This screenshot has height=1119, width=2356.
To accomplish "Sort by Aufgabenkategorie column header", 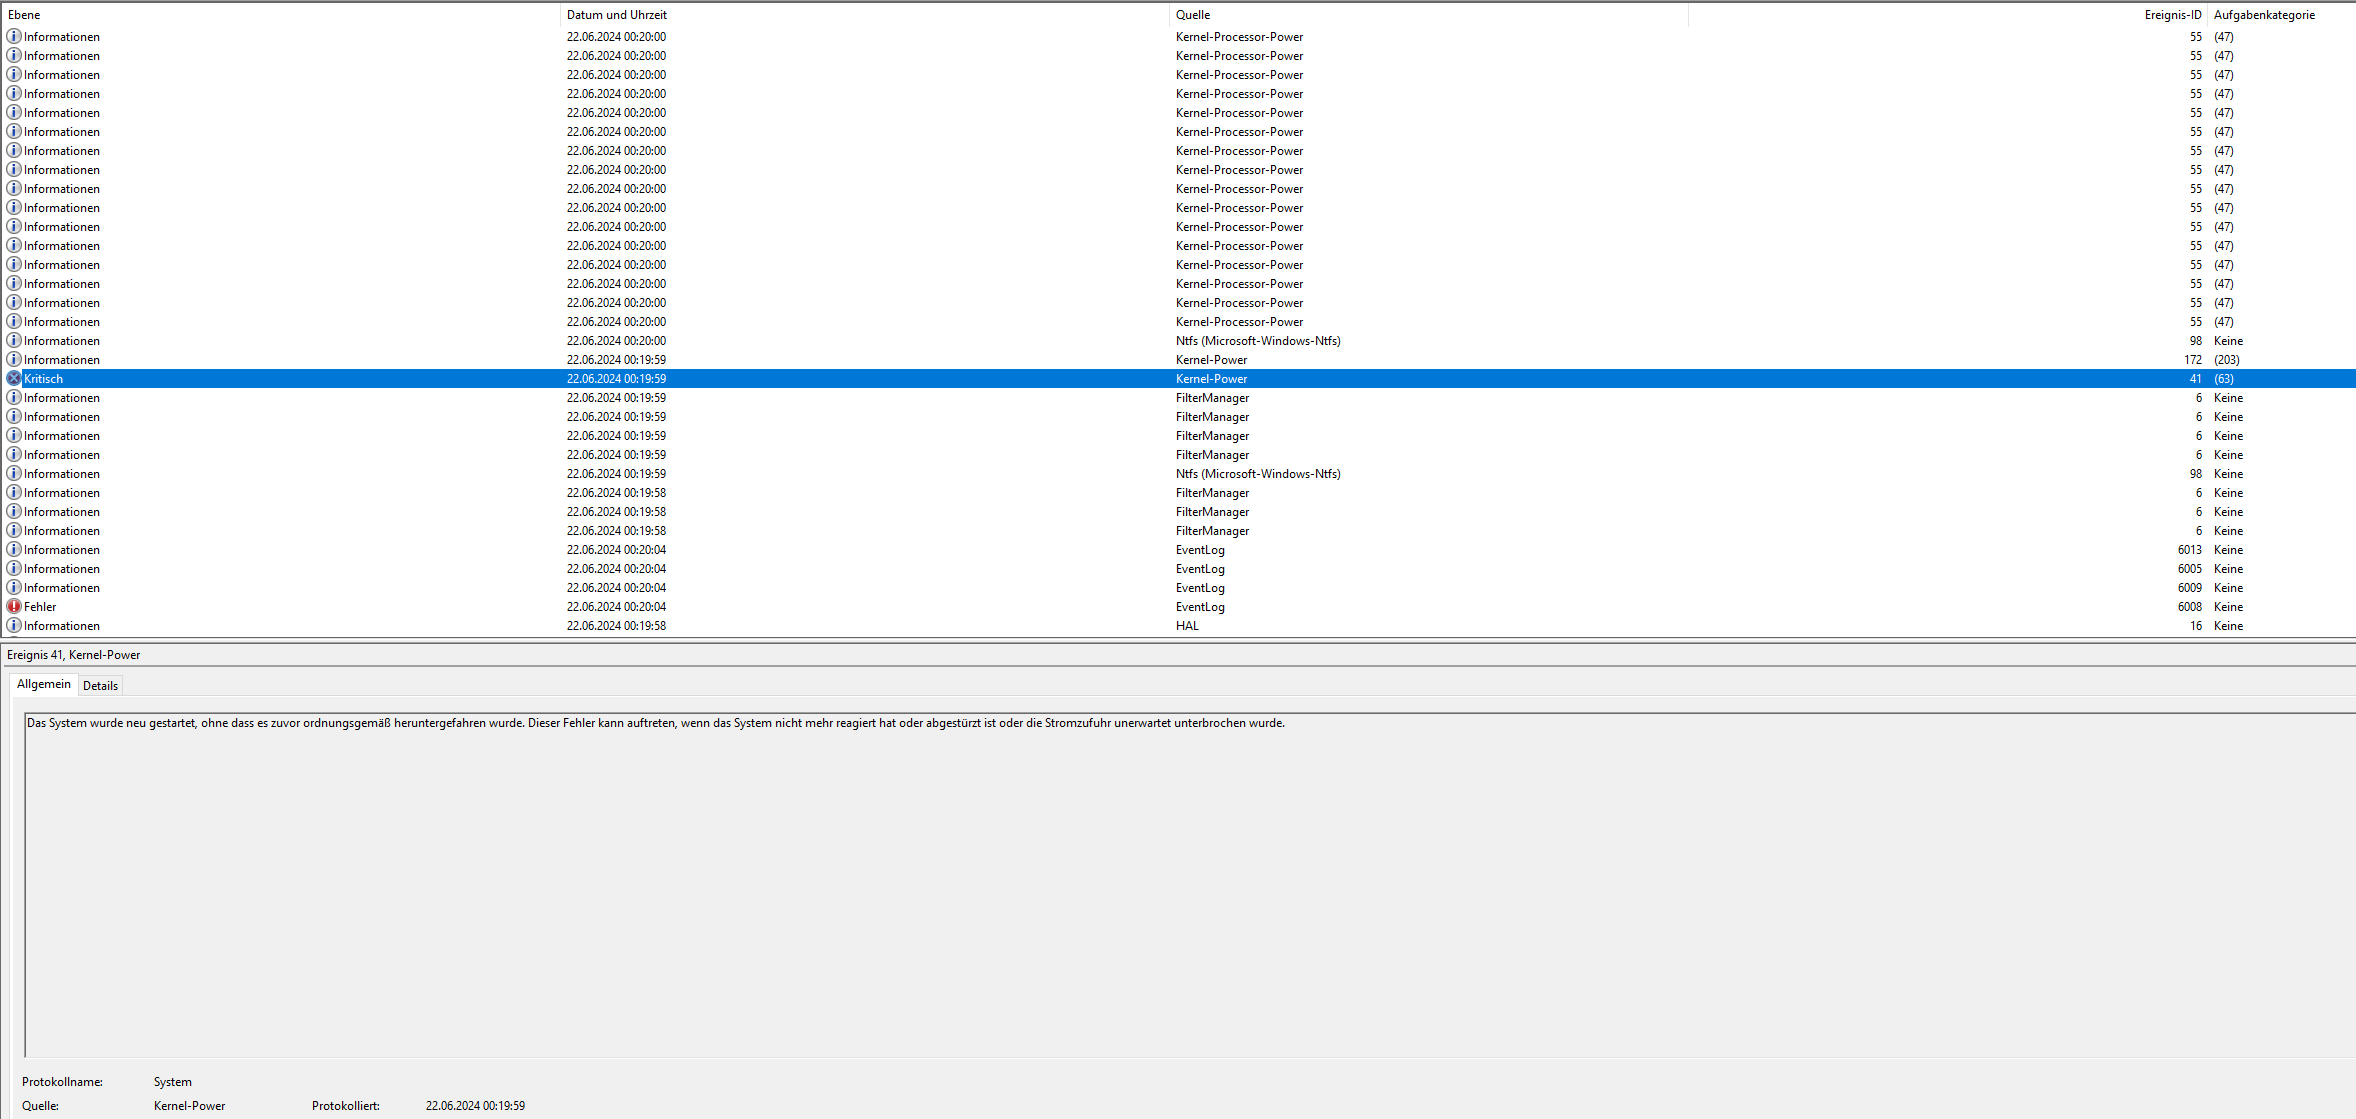I will [x=2264, y=14].
